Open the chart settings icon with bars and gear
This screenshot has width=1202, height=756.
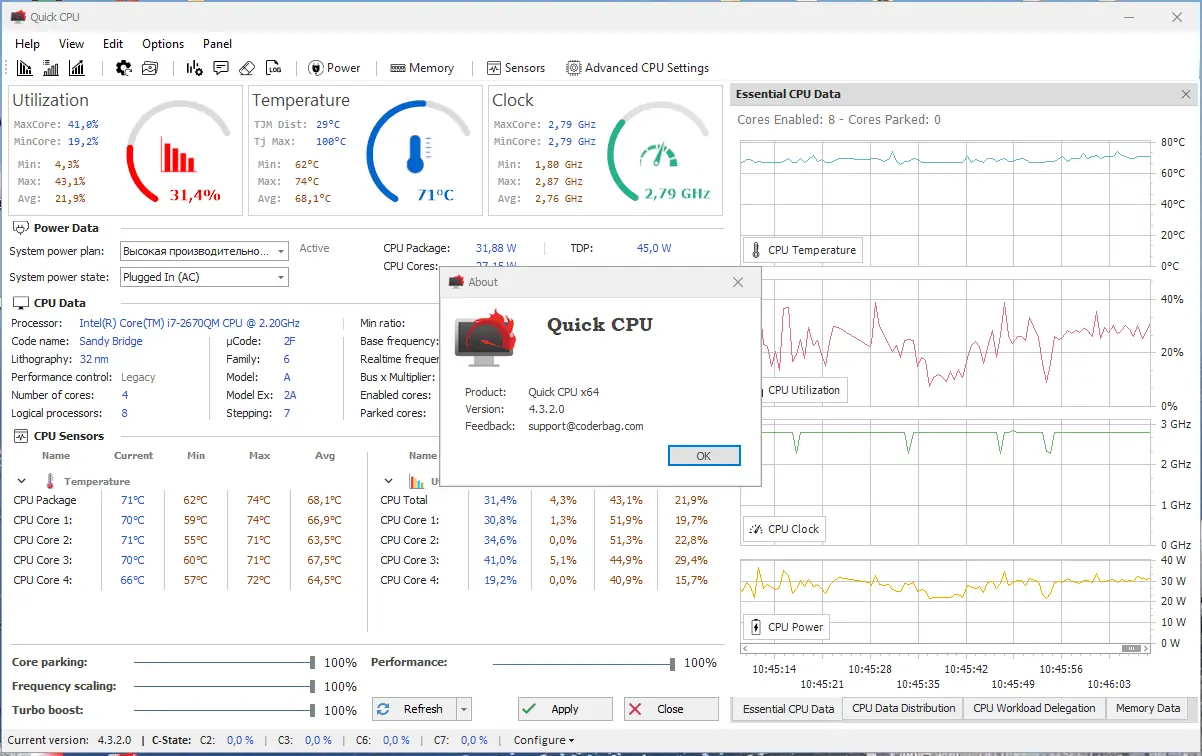point(195,68)
